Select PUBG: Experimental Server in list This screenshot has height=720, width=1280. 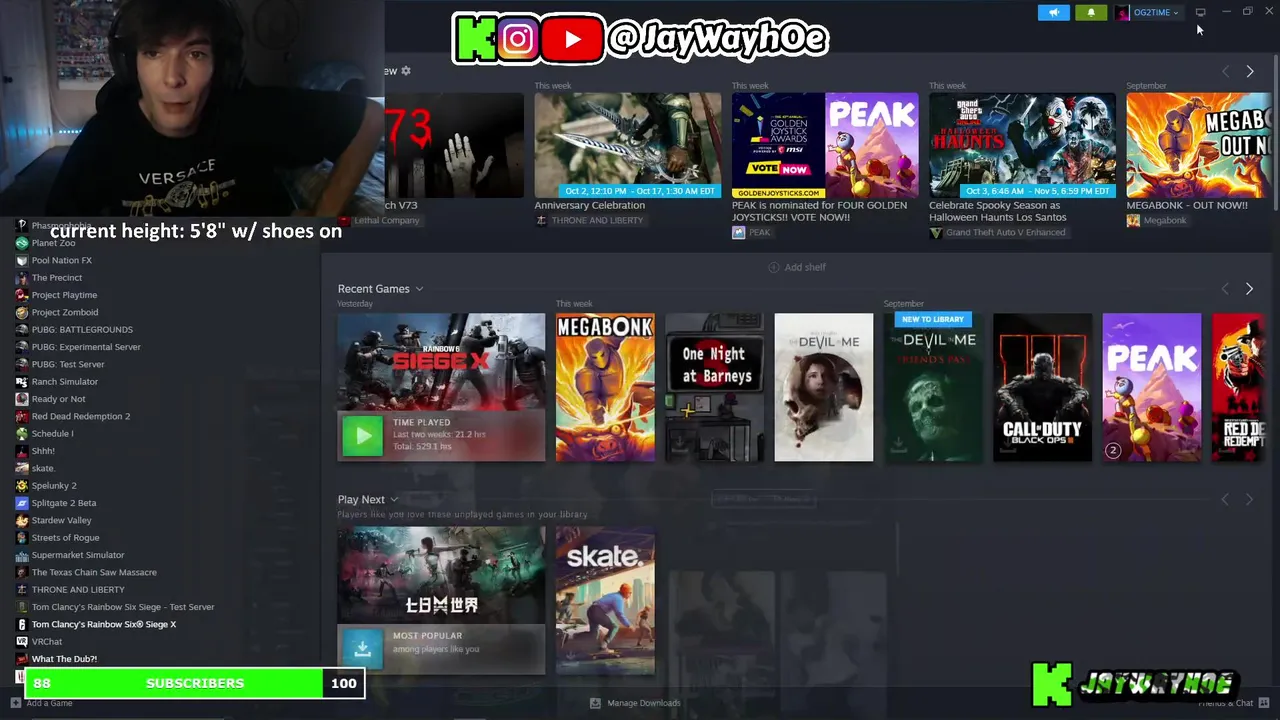[86, 347]
